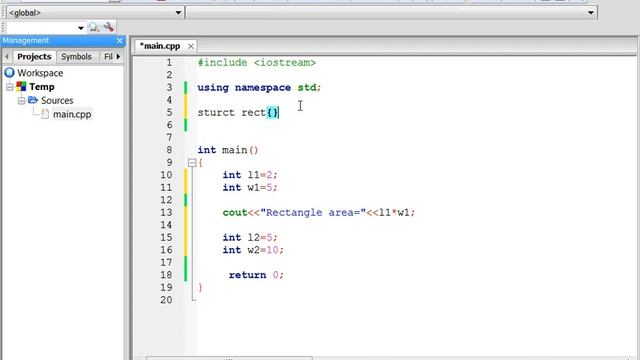Click the closing brace on line 19
Viewport: 640px width, 360px height.
pos(200,288)
